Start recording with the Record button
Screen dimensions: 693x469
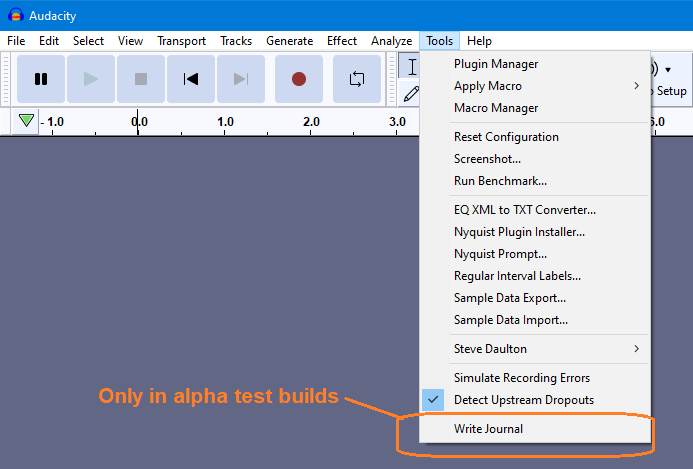(x=299, y=79)
